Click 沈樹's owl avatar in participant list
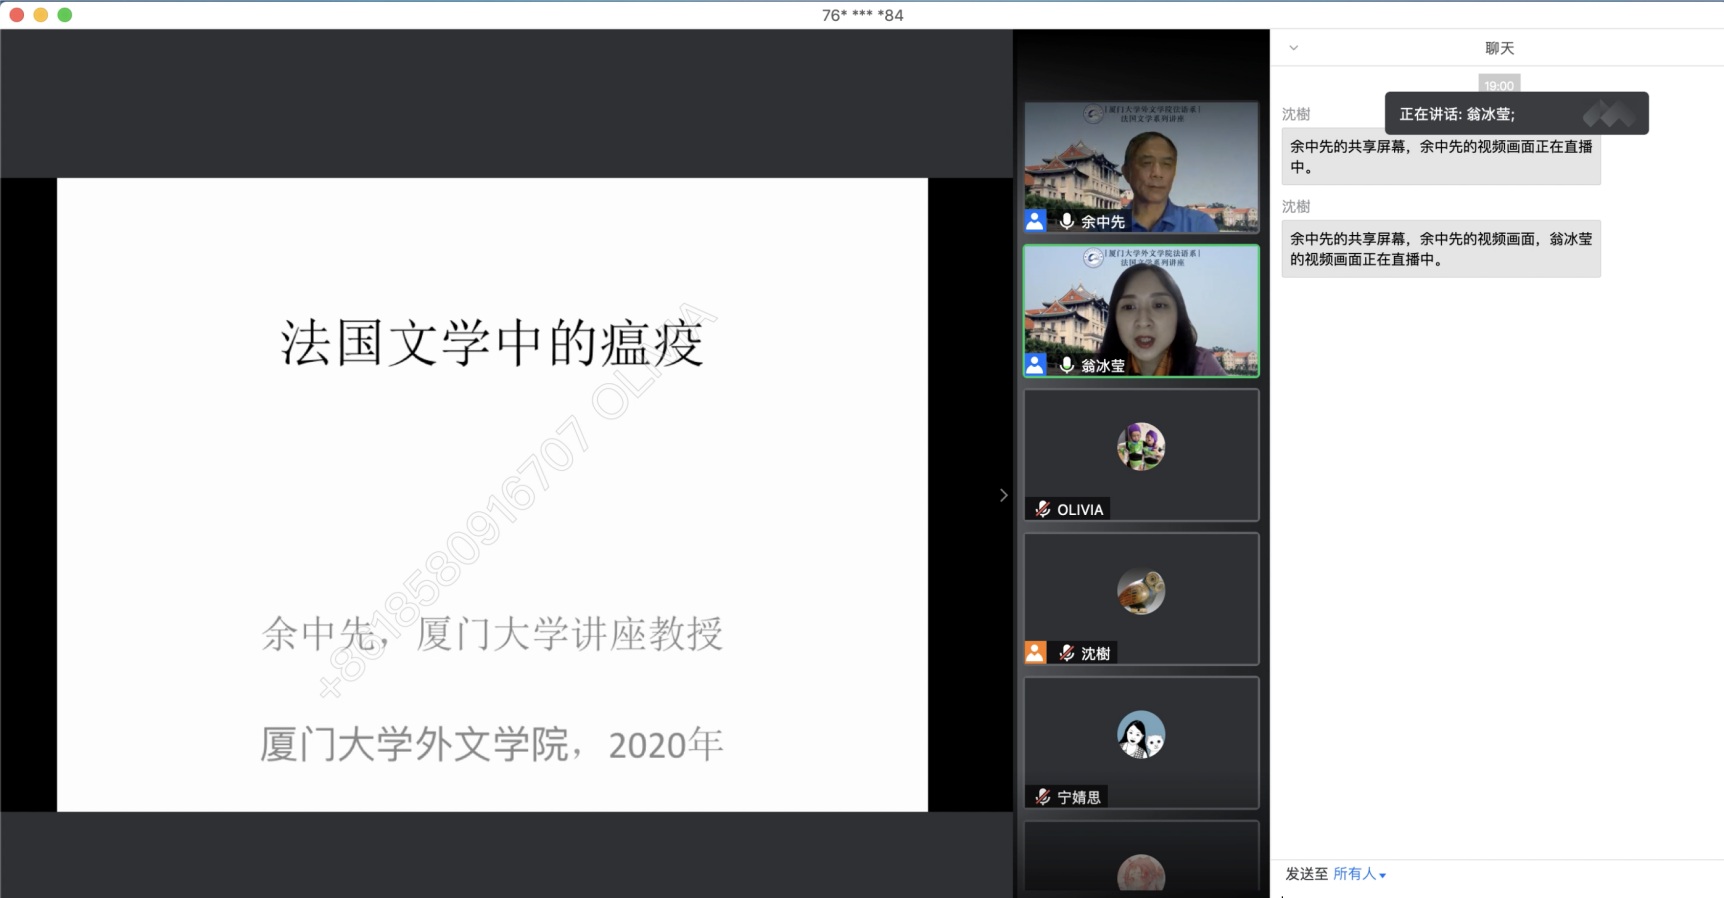Screen dimensions: 1724x898 pos(1141,591)
